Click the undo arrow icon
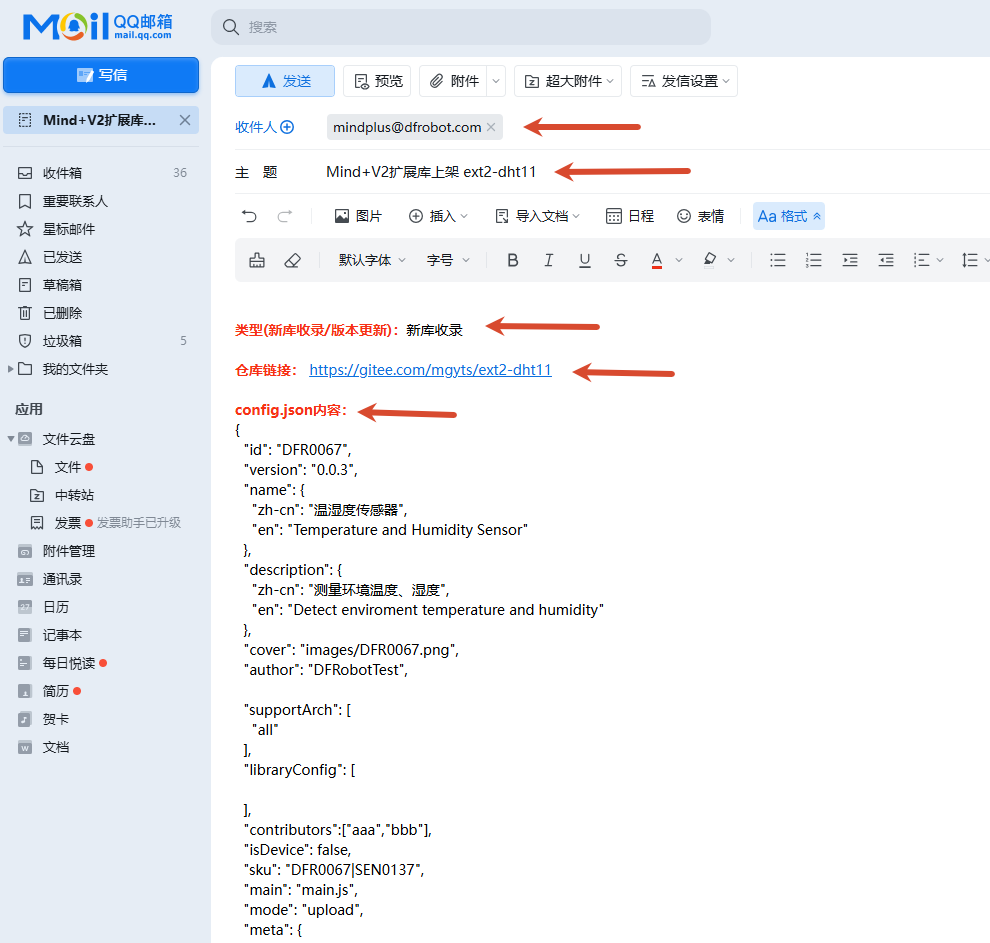This screenshot has height=943, width=990. [x=249, y=216]
